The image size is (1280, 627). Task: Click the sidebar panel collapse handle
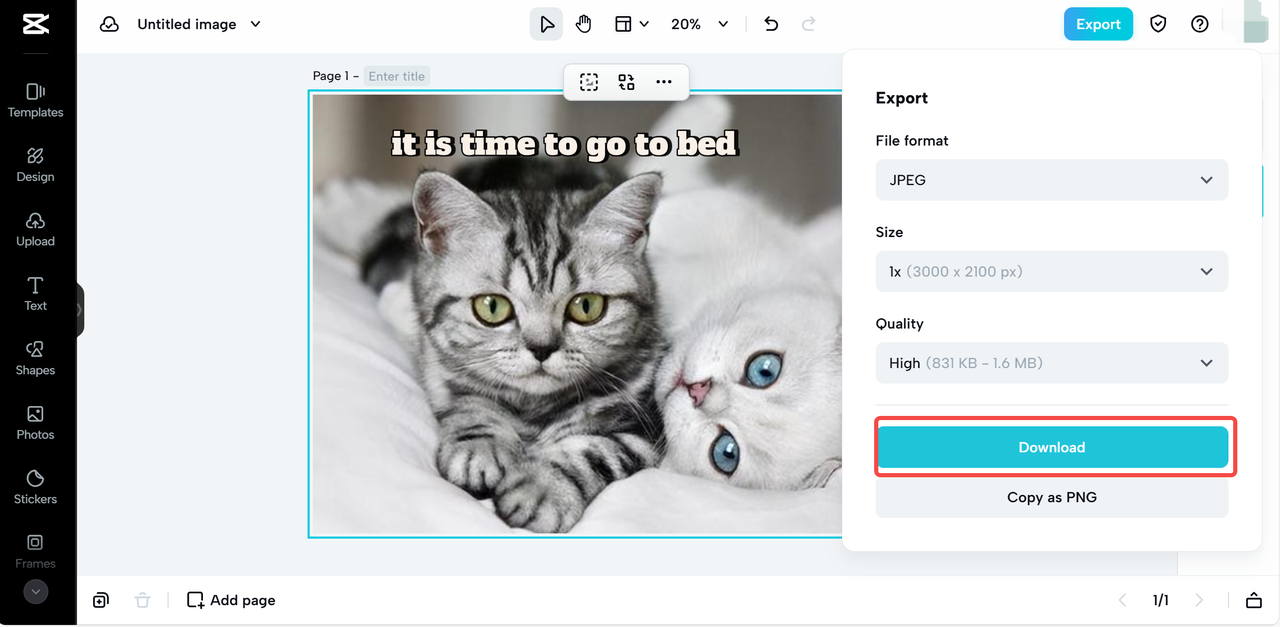coord(80,310)
